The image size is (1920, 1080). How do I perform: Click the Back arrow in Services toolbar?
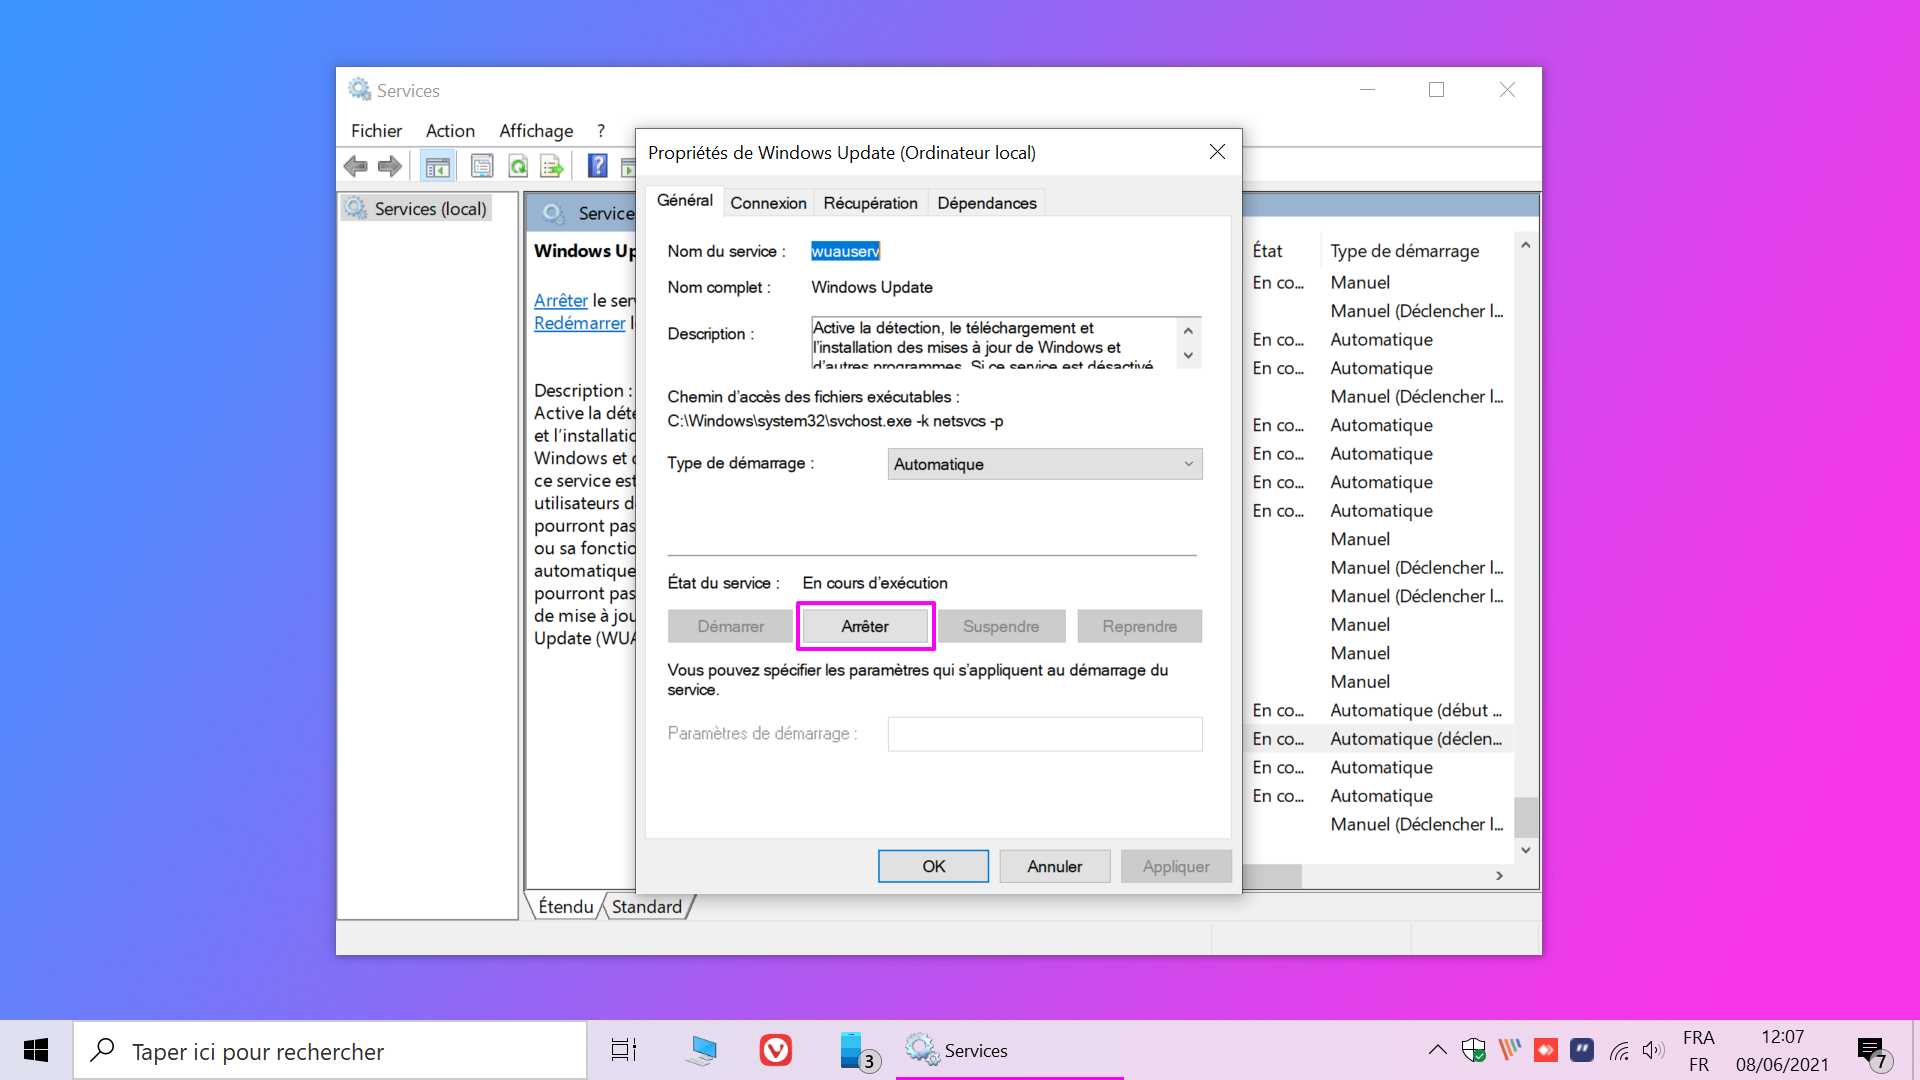pyautogui.click(x=355, y=166)
